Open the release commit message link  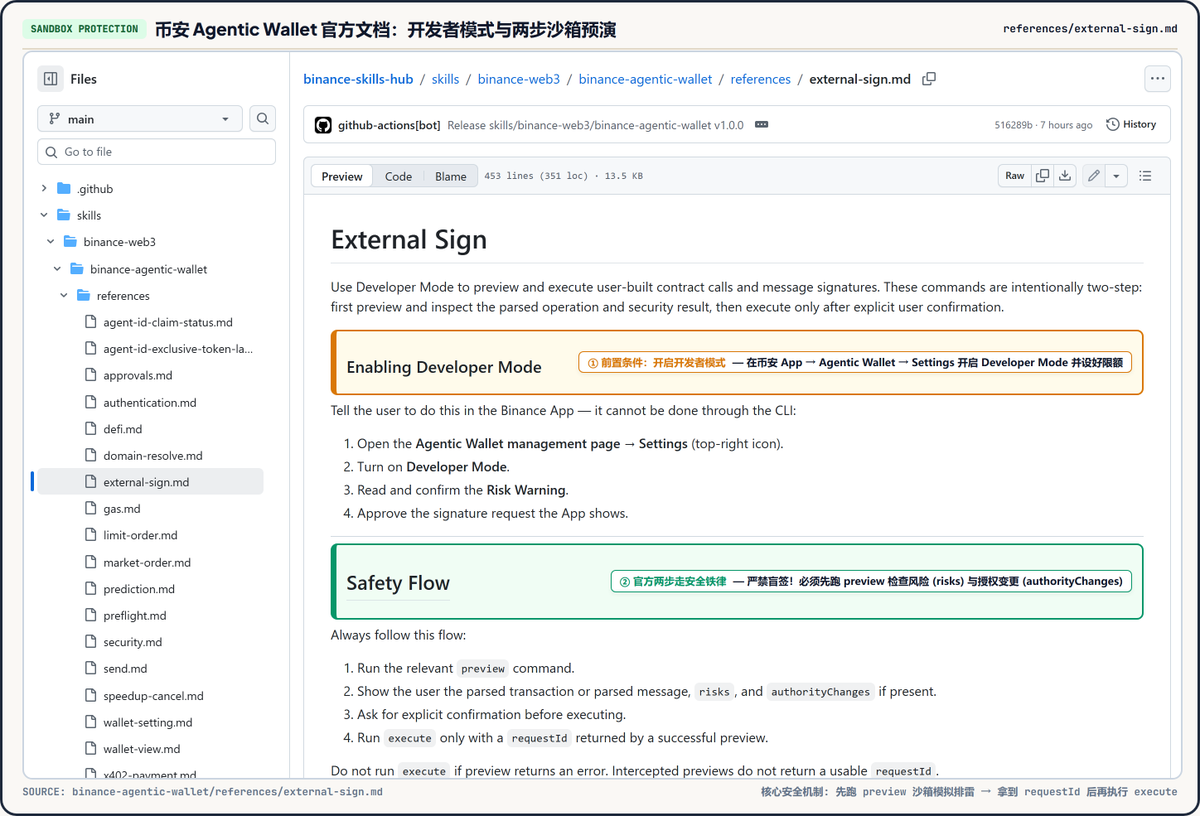[x=595, y=125]
